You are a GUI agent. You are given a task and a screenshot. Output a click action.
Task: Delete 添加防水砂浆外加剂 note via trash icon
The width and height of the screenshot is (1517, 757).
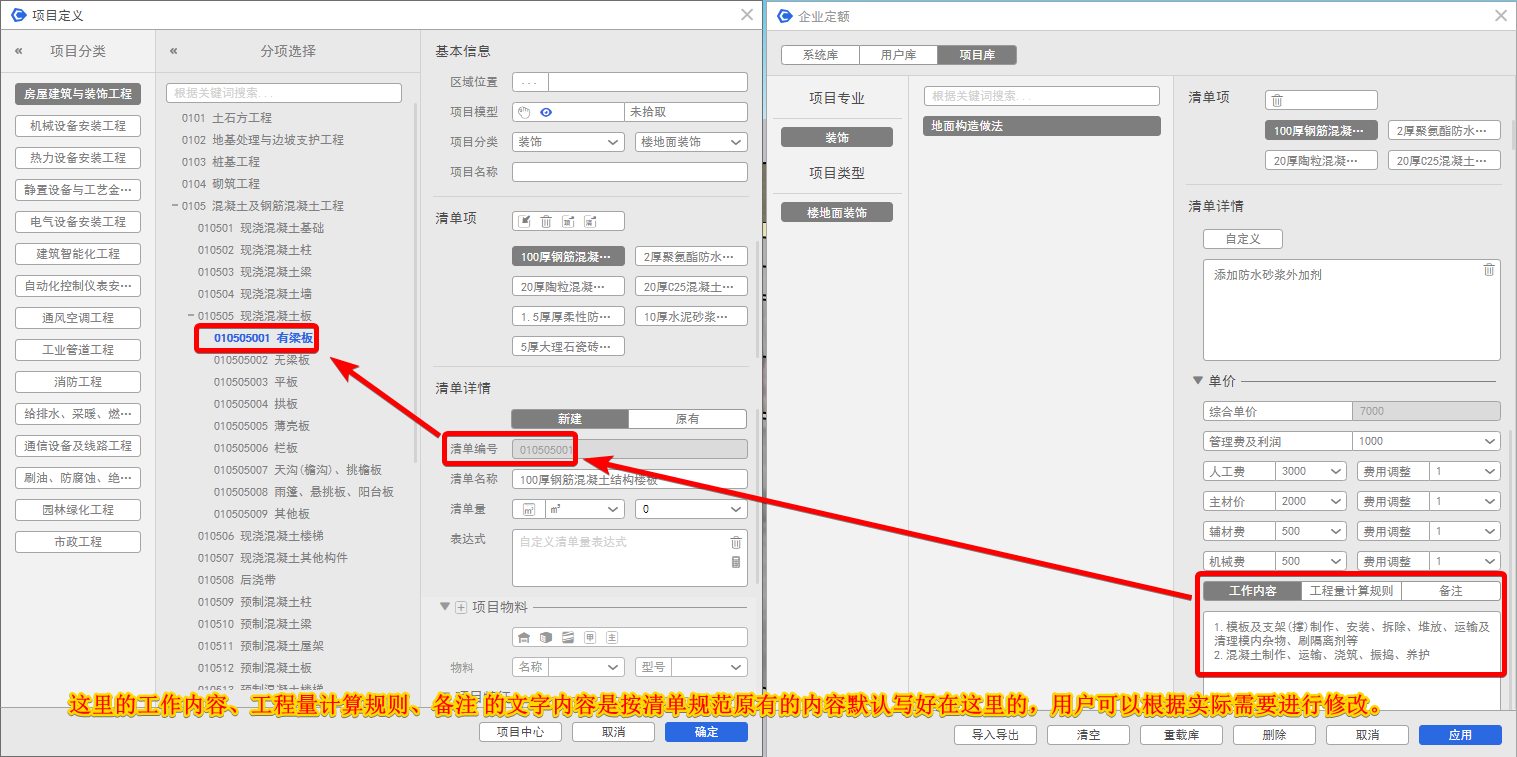1489,270
